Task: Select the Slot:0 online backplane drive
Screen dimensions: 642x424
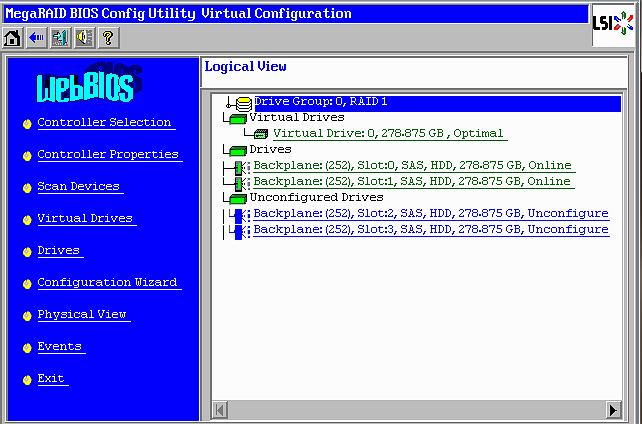Action: click(x=412, y=166)
